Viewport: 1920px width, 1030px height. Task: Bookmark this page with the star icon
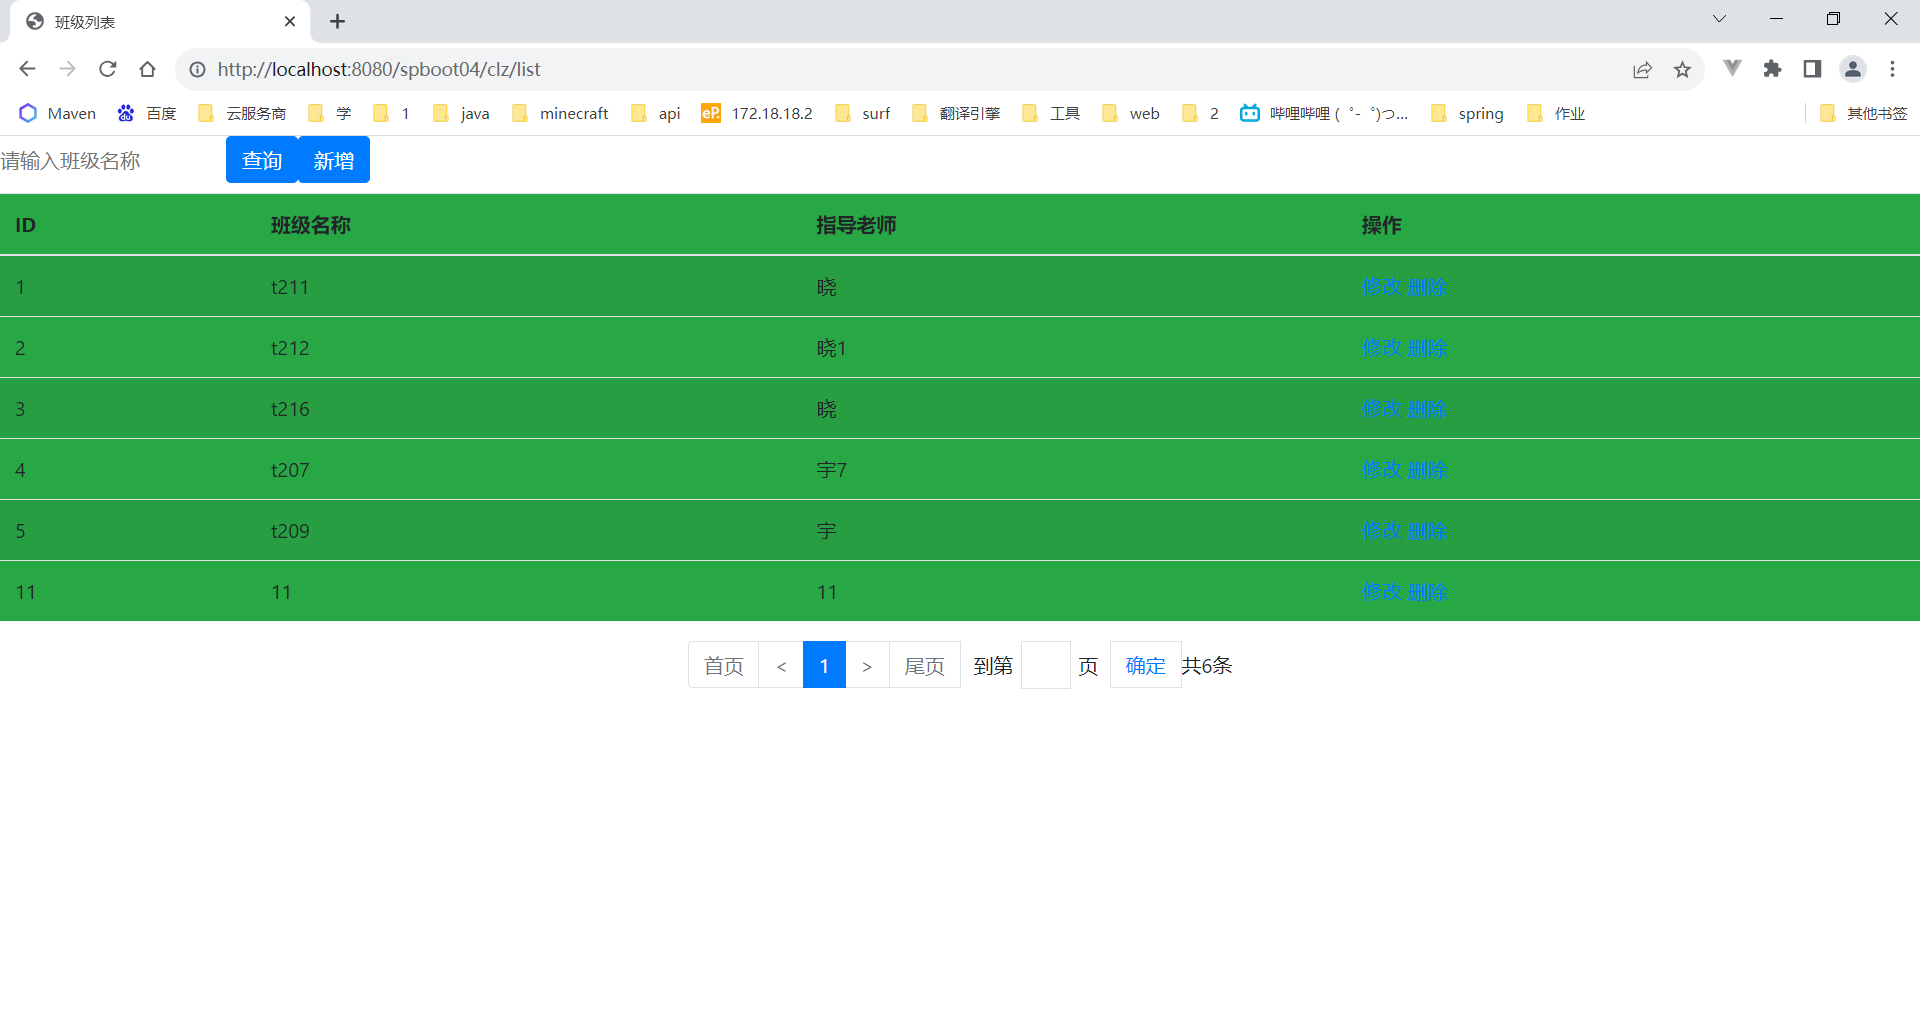point(1682,69)
